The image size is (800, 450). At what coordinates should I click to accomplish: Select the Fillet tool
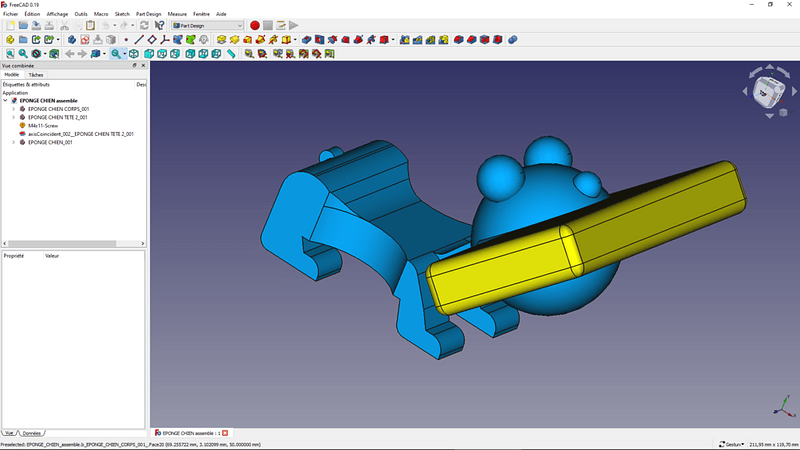tap(459, 40)
